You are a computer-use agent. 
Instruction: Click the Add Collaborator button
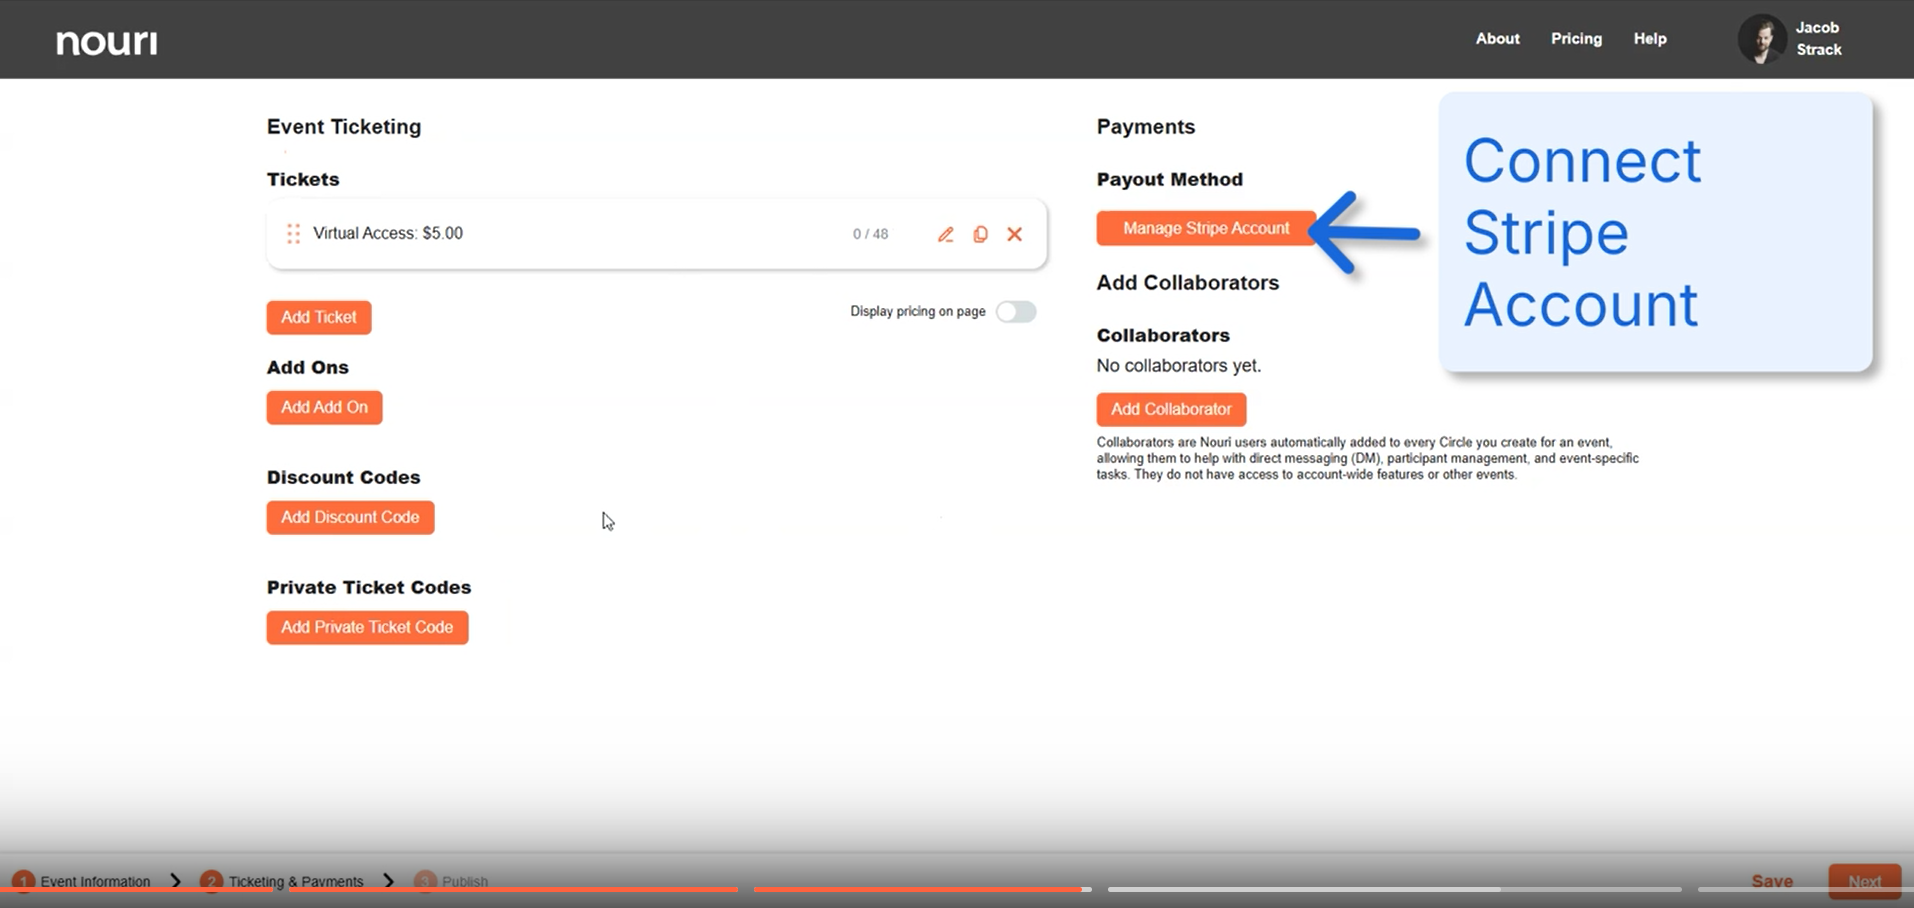point(1171,410)
